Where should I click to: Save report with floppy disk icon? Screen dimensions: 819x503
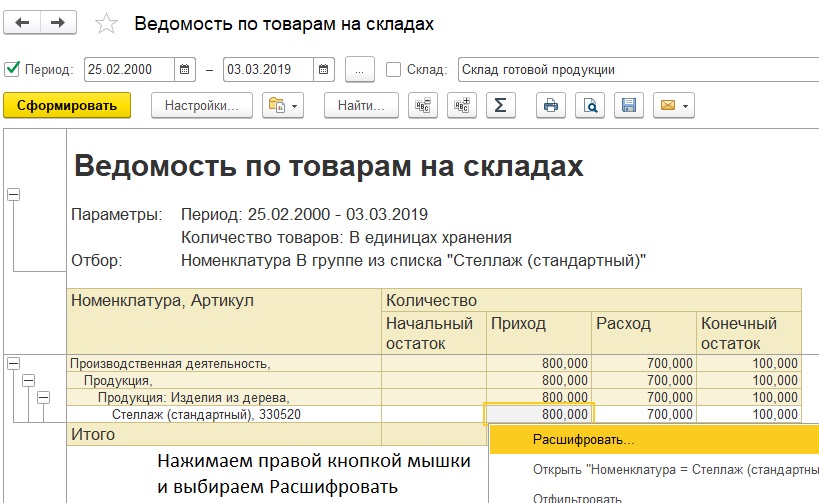[628, 106]
